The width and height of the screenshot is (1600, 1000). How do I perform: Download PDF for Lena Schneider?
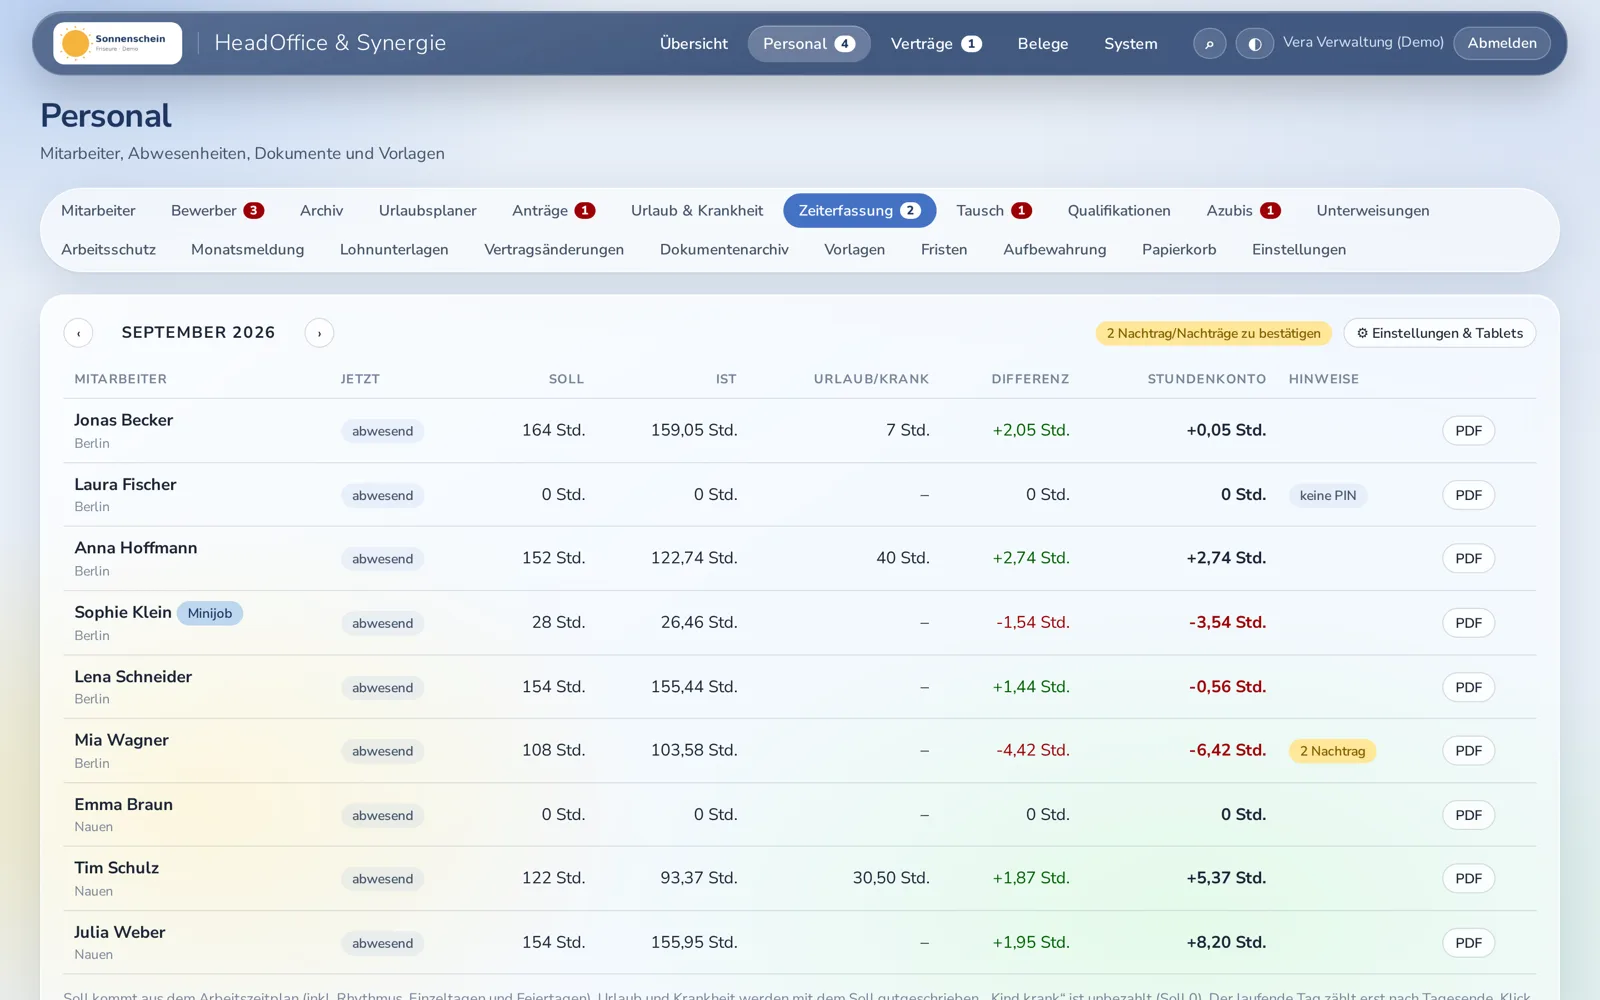[1468, 687]
